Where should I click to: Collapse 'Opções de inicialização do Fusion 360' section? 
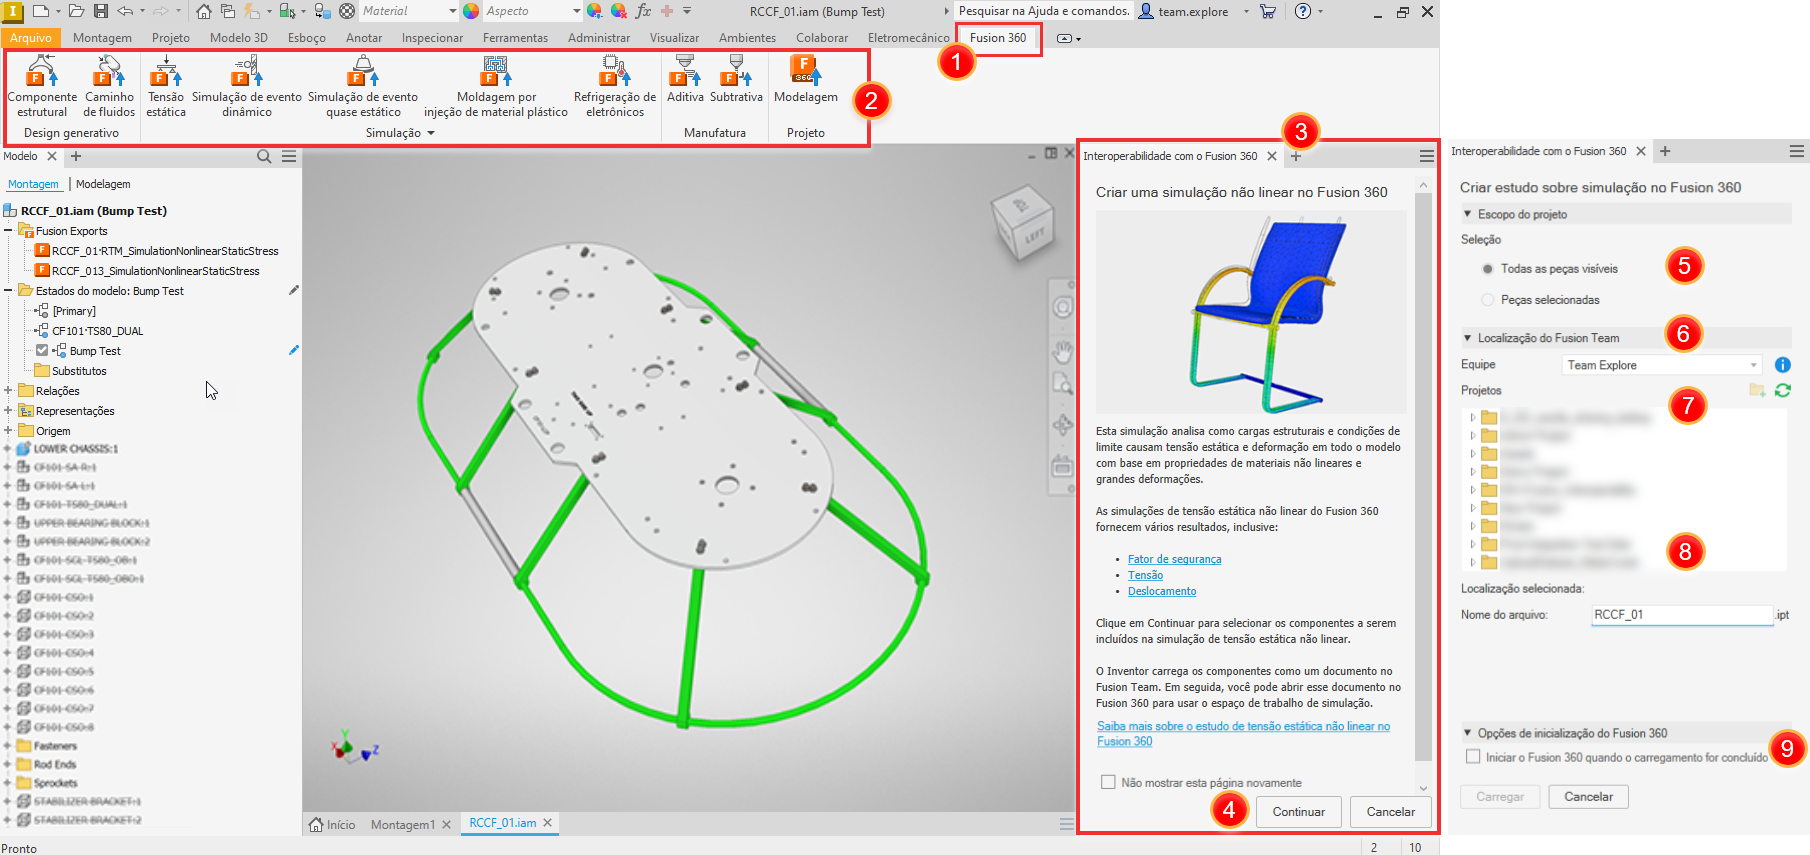point(1468,733)
